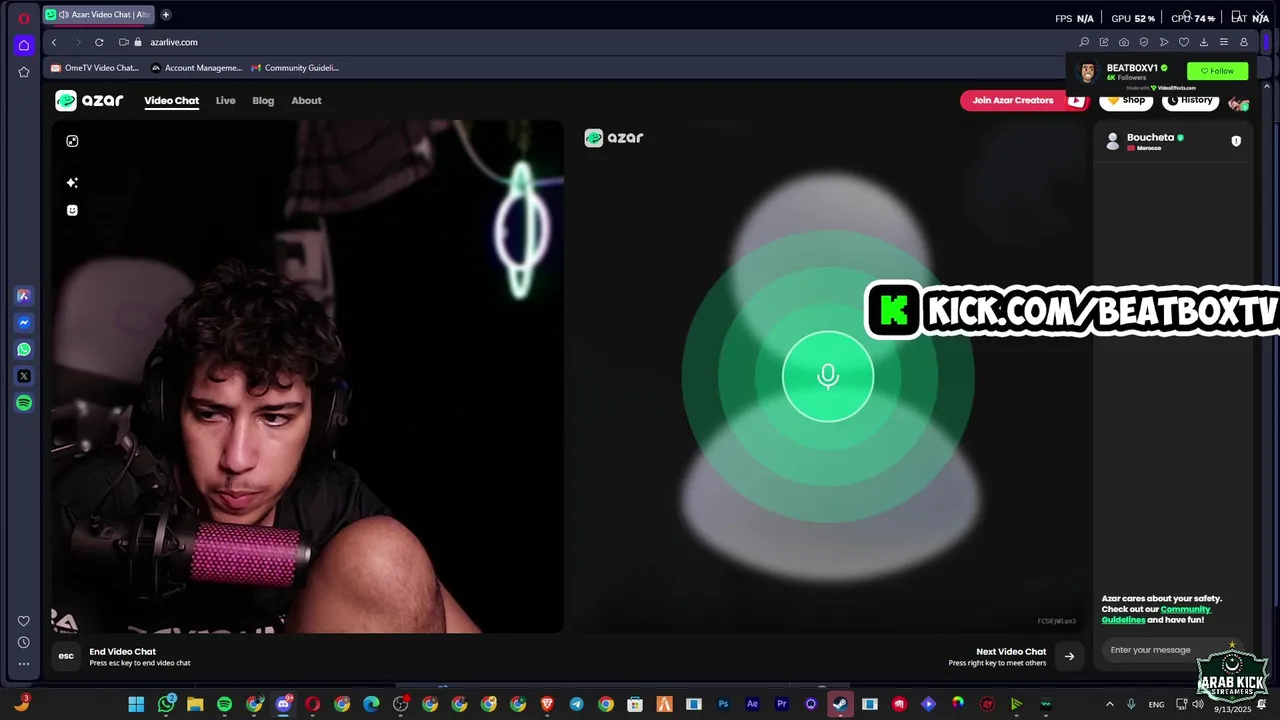Open the heart pinboards sidebar icon

[x=24, y=621]
